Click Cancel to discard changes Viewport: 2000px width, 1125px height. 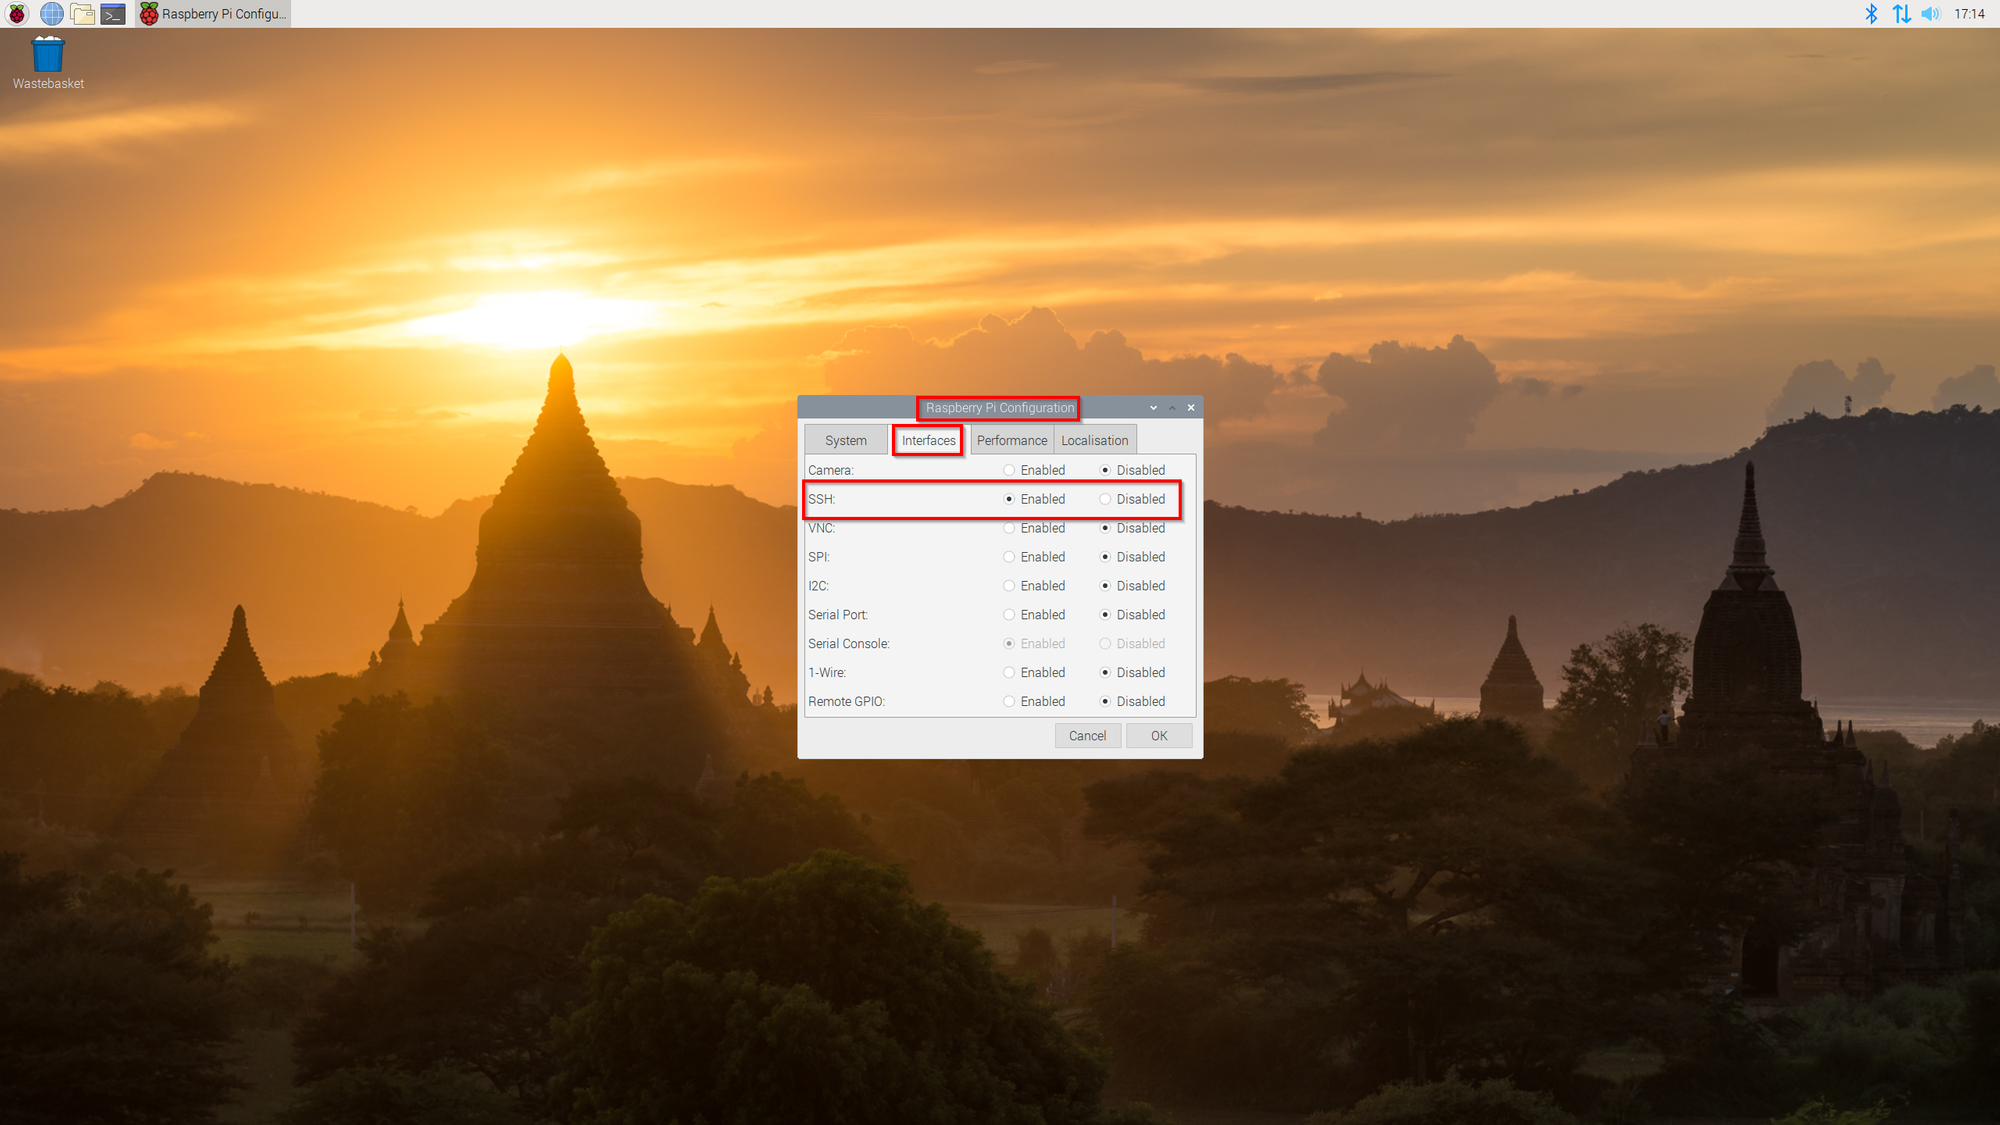pyautogui.click(x=1087, y=735)
